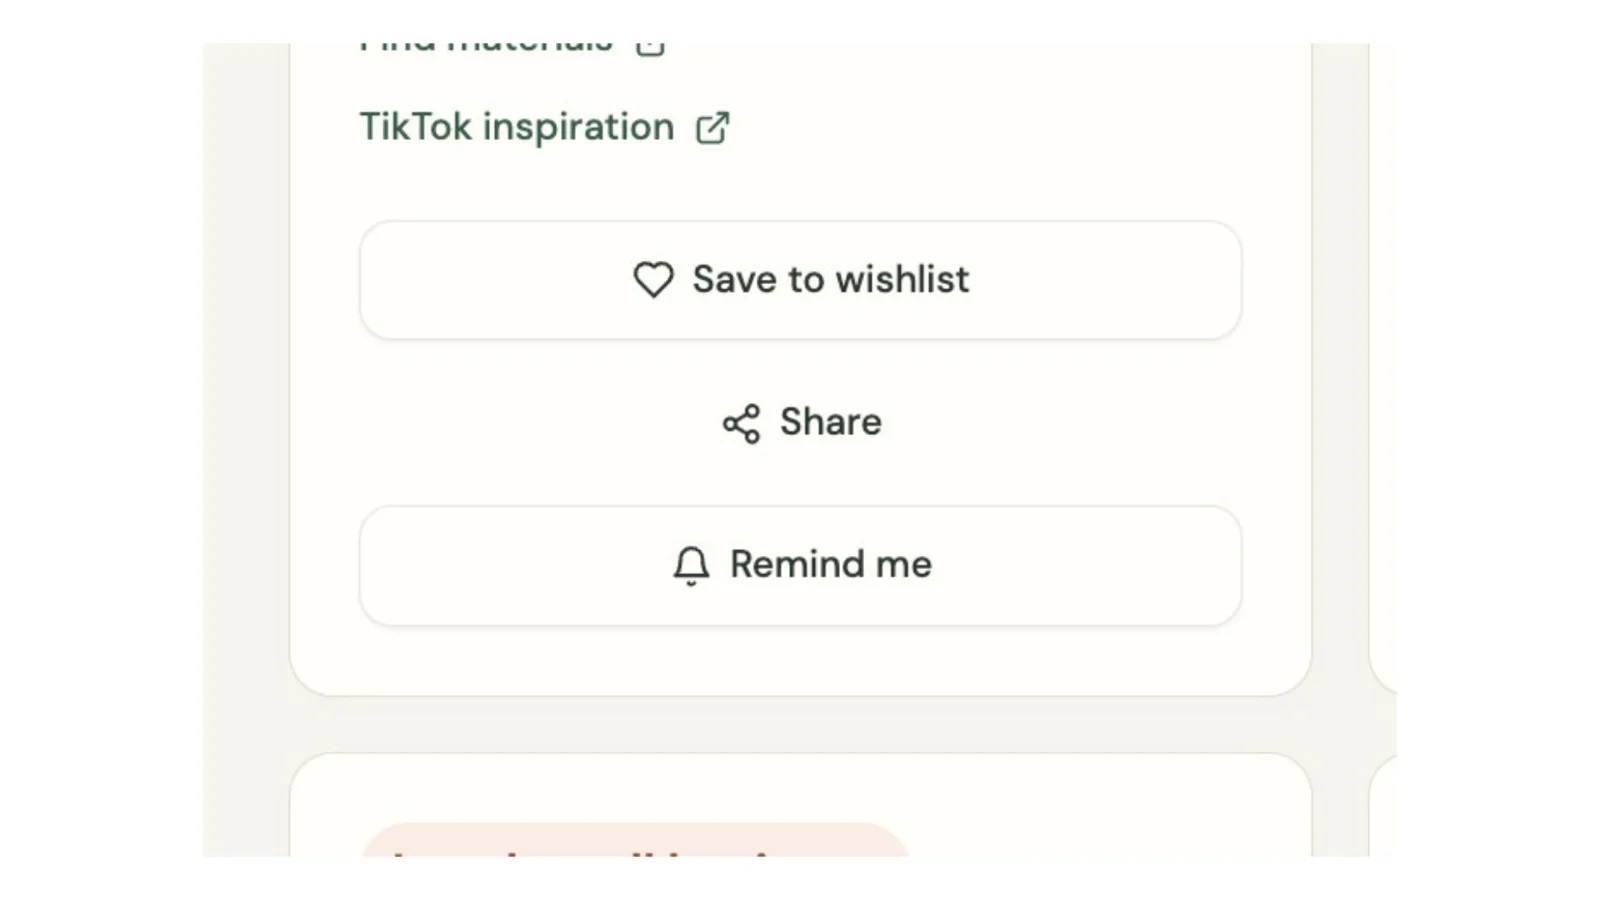Image resolution: width=1600 pixels, height=900 pixels.
Task: Click the share nodes icon
Action: 741,423
